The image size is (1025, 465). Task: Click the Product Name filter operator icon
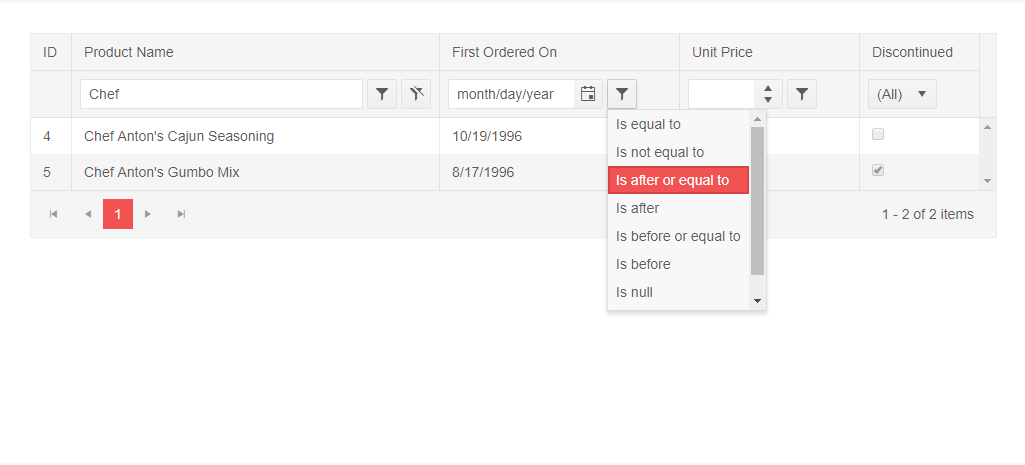(x=382, y=94)
